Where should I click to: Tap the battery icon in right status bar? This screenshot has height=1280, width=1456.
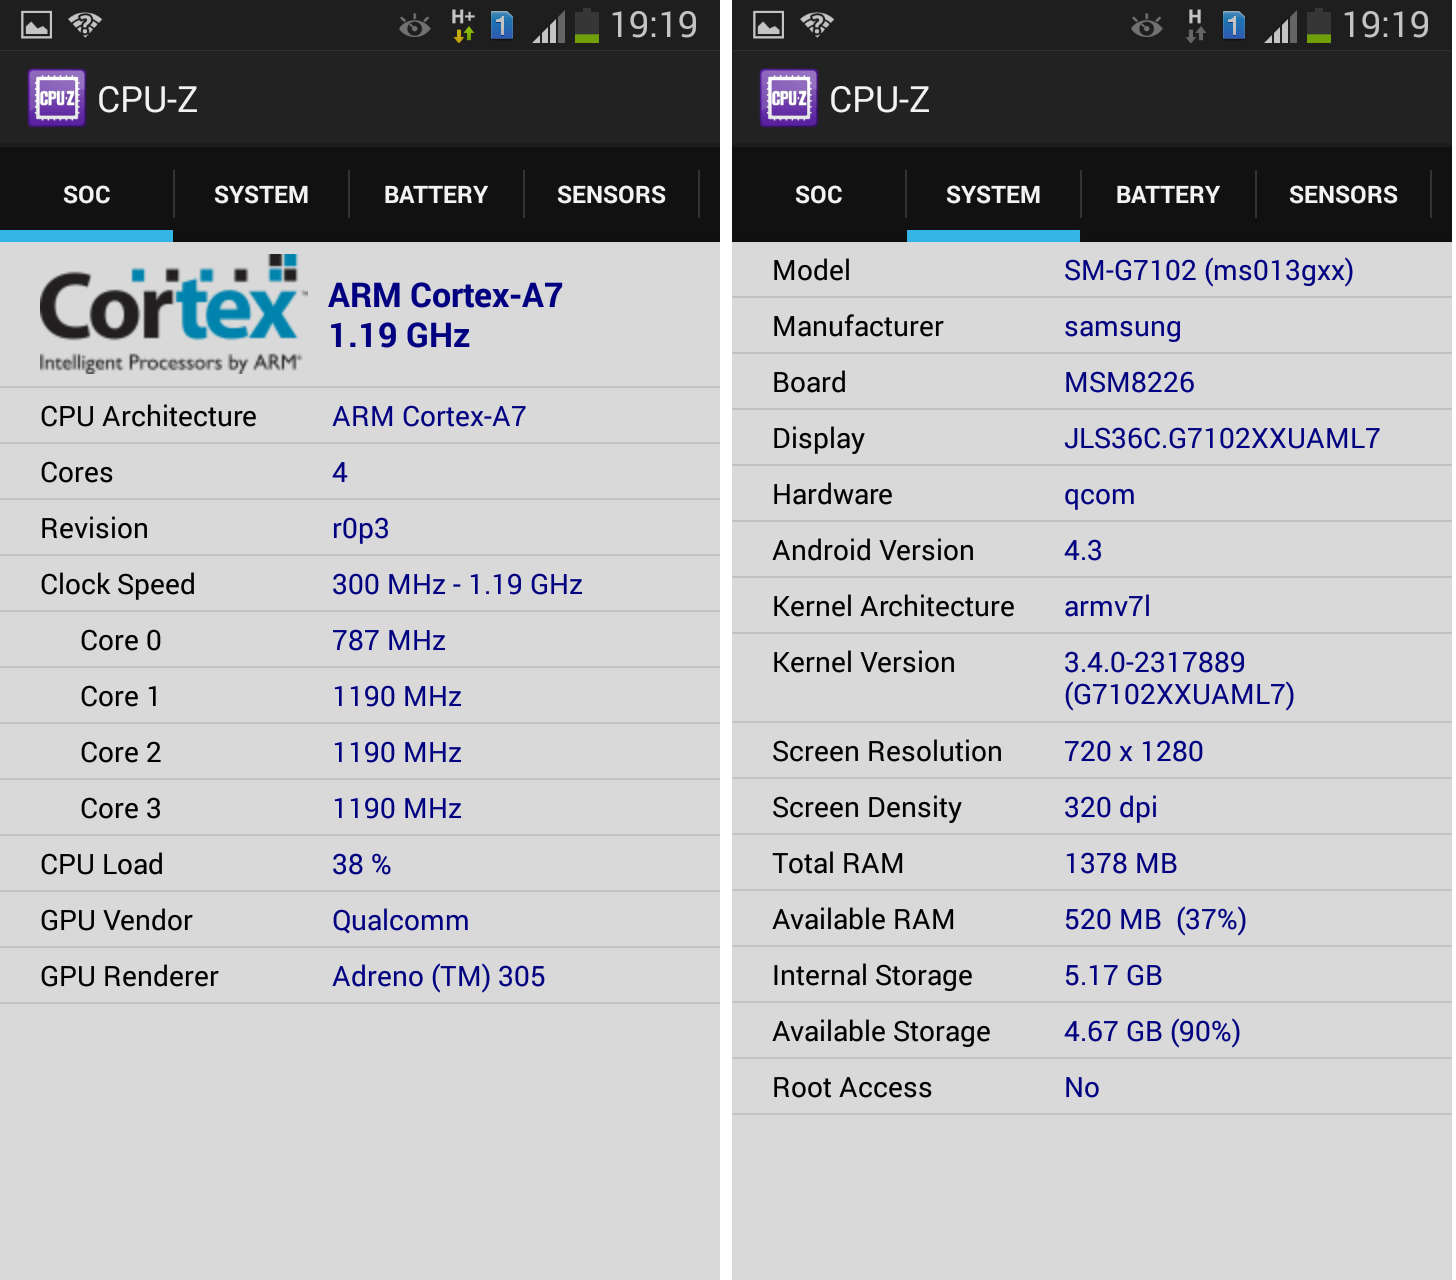click(1319, 26)
